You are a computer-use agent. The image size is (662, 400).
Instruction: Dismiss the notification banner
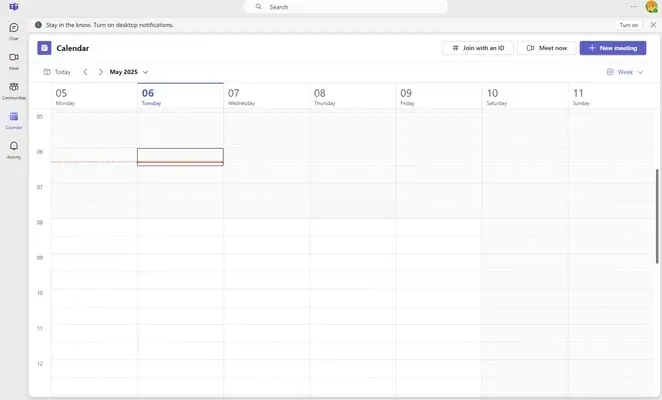(x=651, y=25)
